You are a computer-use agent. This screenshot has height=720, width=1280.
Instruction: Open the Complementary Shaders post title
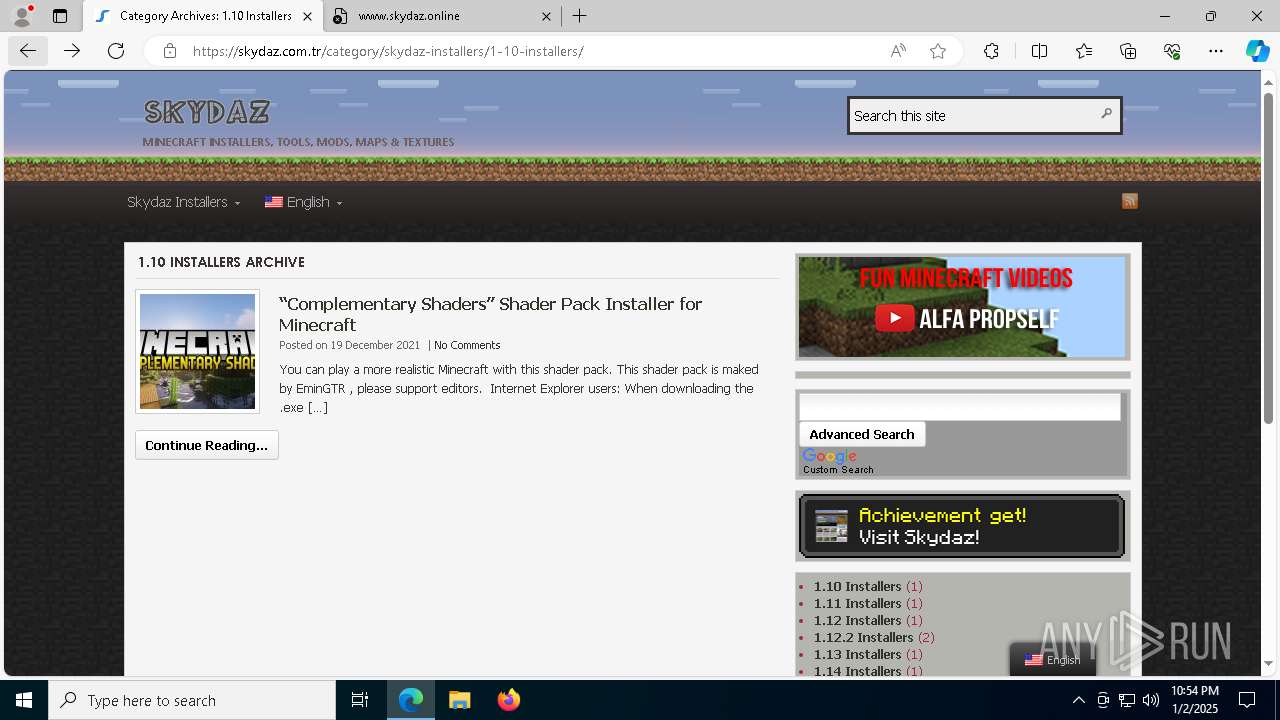pyautogui.click(x=490, y=314)
